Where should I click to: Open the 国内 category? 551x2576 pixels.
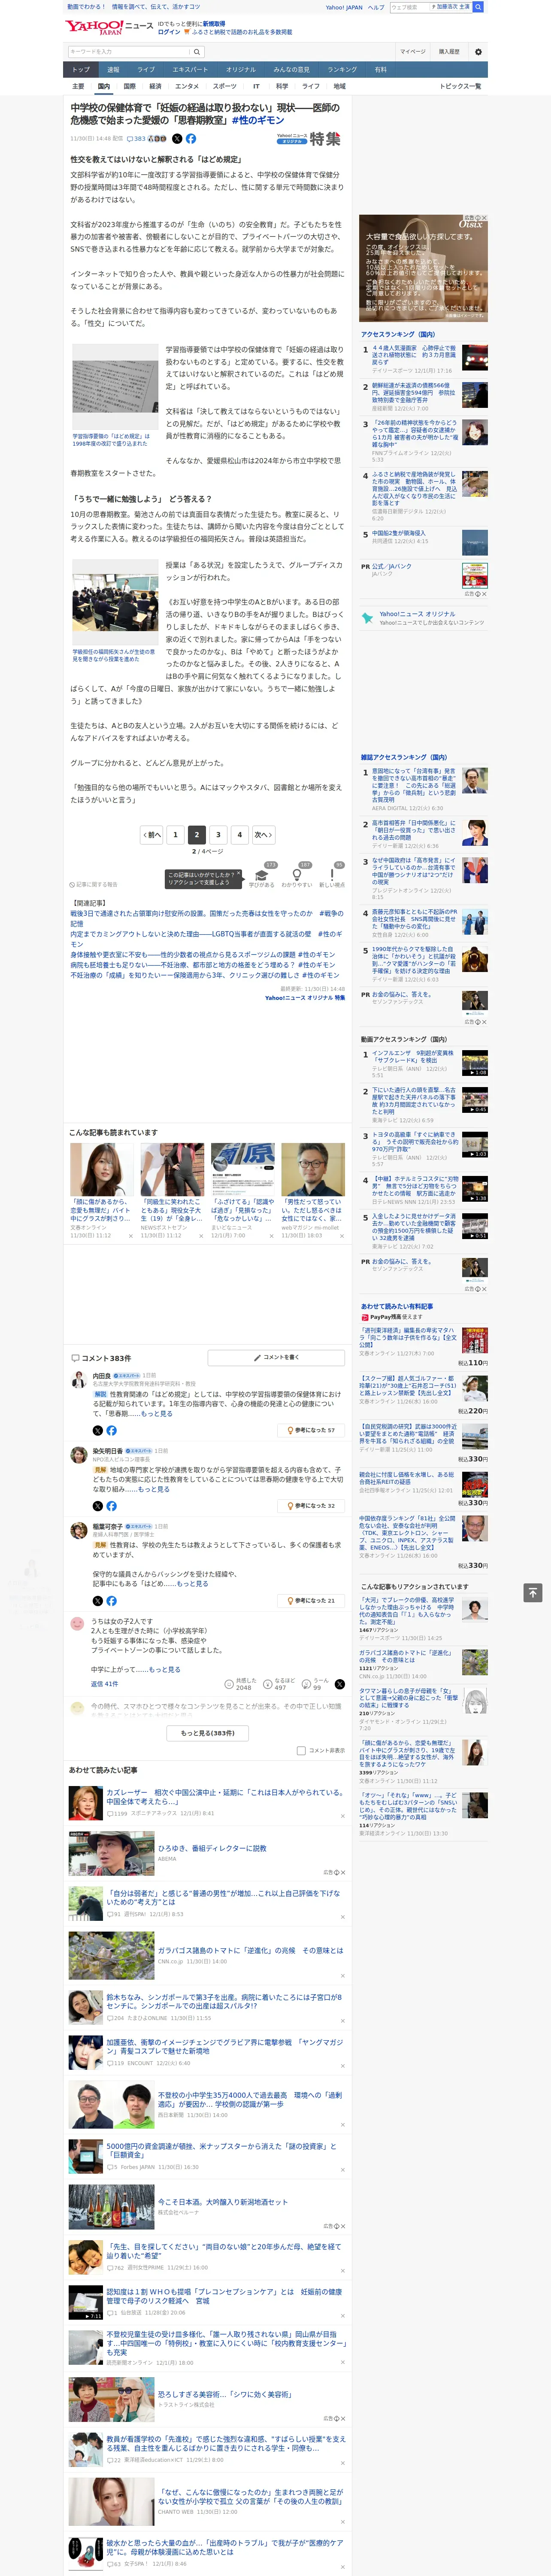click(103, 86)
